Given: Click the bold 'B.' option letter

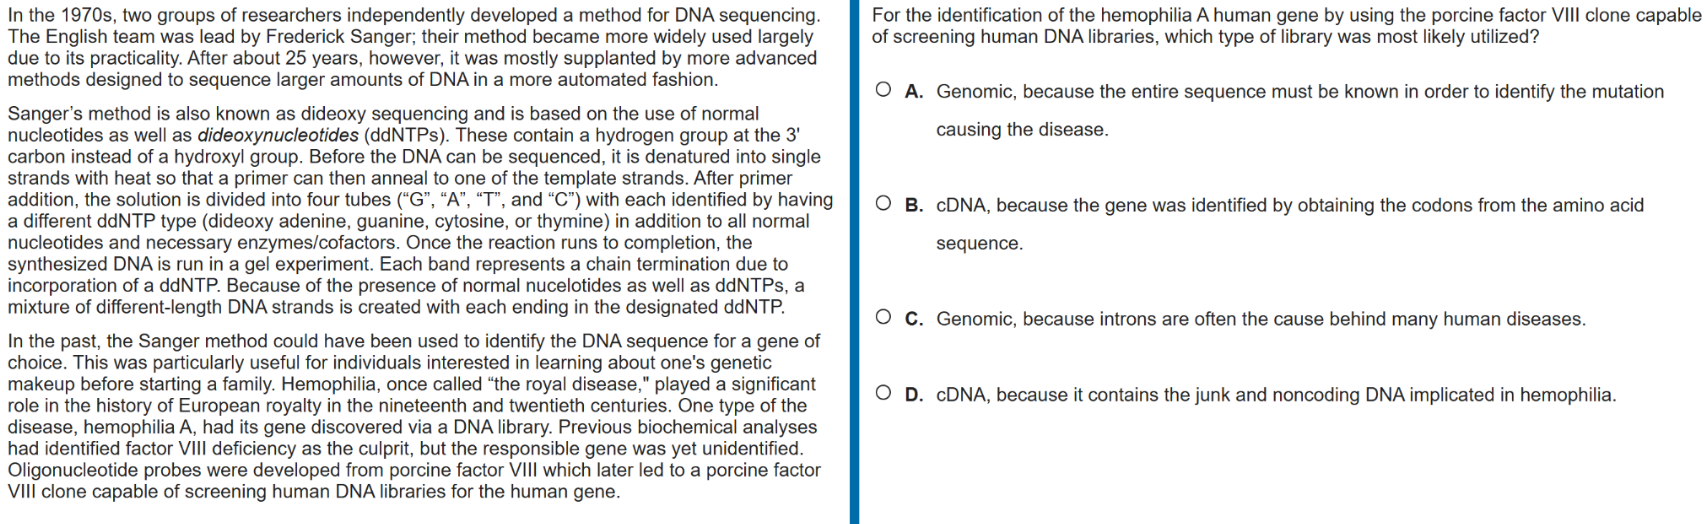Looking at the screenshot, I should (x=914, y=206).
